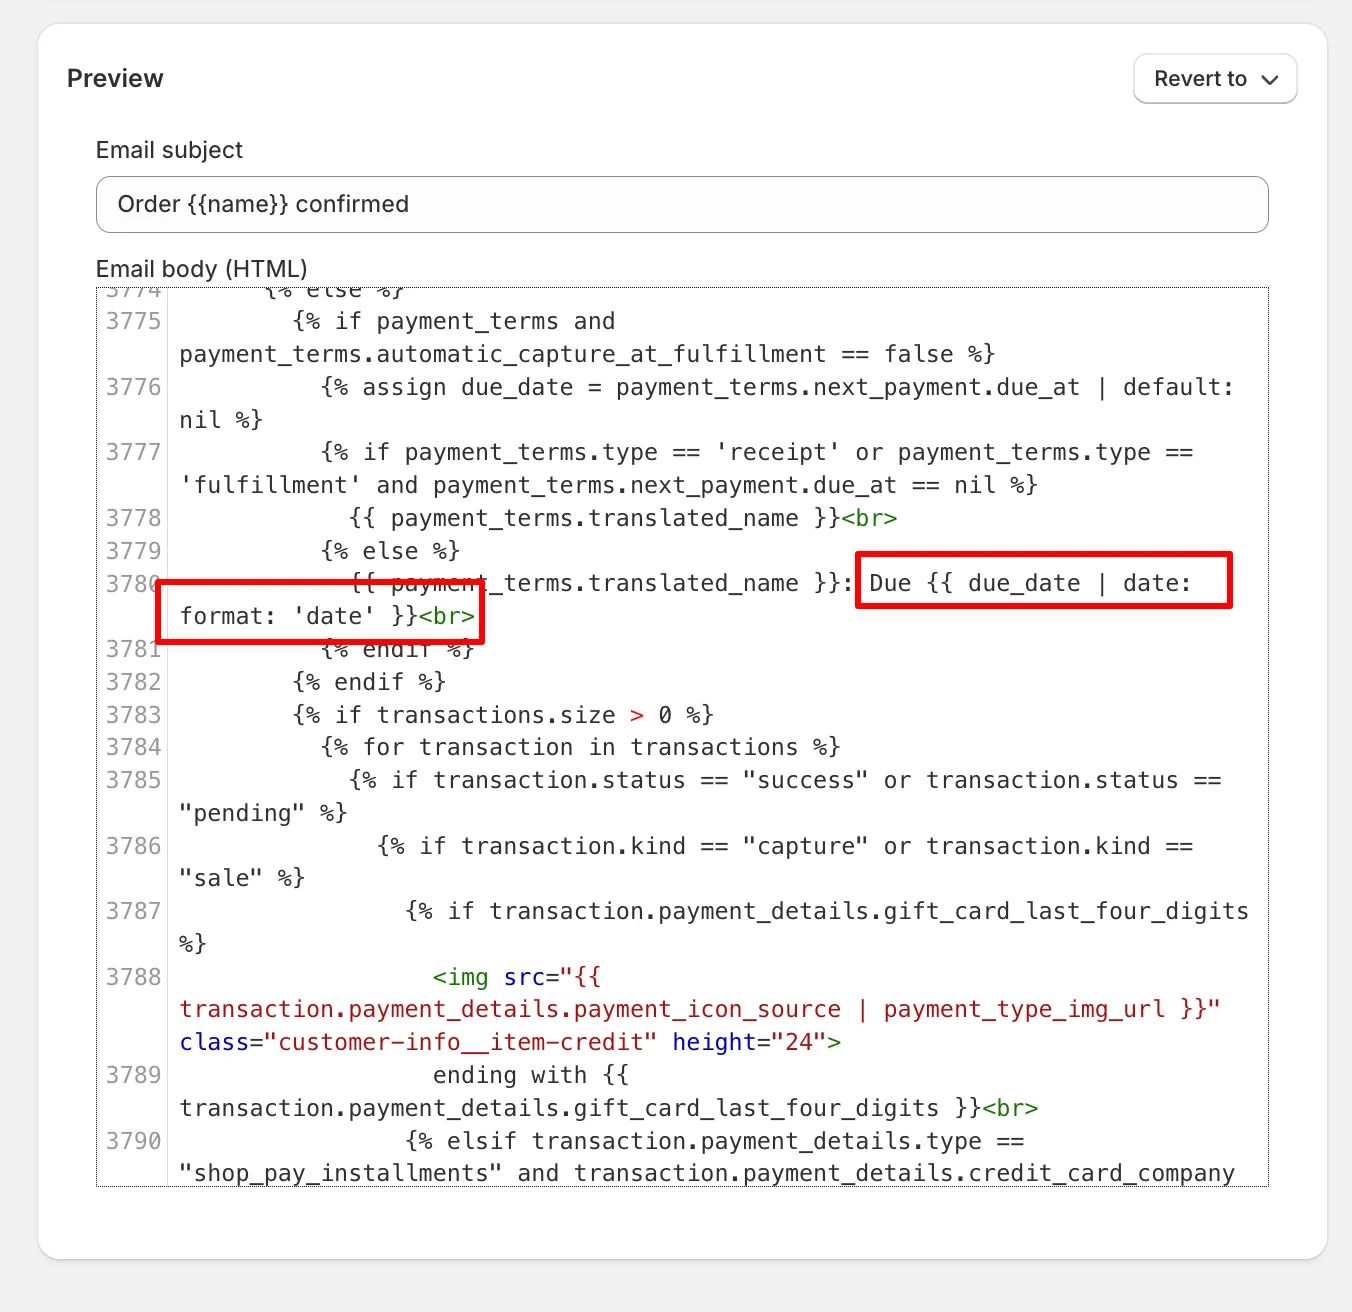Click line number 3782 in the gutter
Viewport: 1352px width, 1312px height.
[x=134, y=682]
